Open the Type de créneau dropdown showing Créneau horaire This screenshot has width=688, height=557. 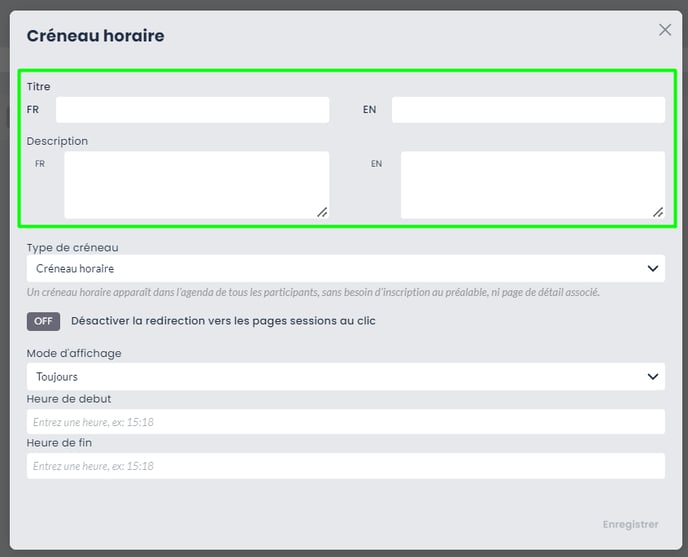[x=346, y=268]
